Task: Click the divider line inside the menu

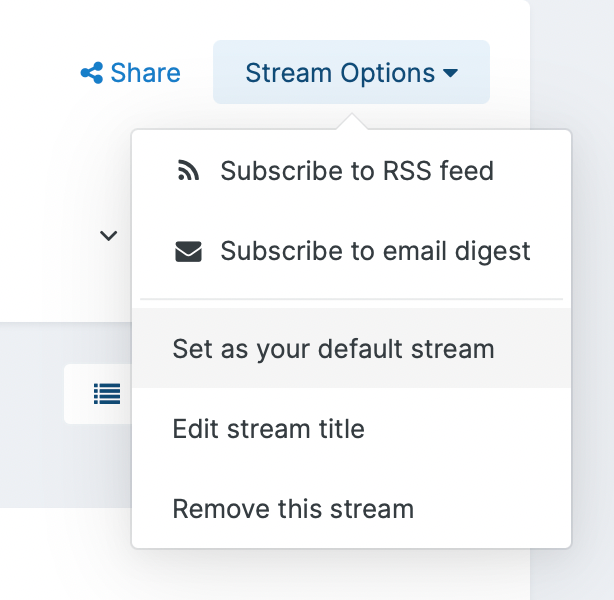Action: click(351, 299)
